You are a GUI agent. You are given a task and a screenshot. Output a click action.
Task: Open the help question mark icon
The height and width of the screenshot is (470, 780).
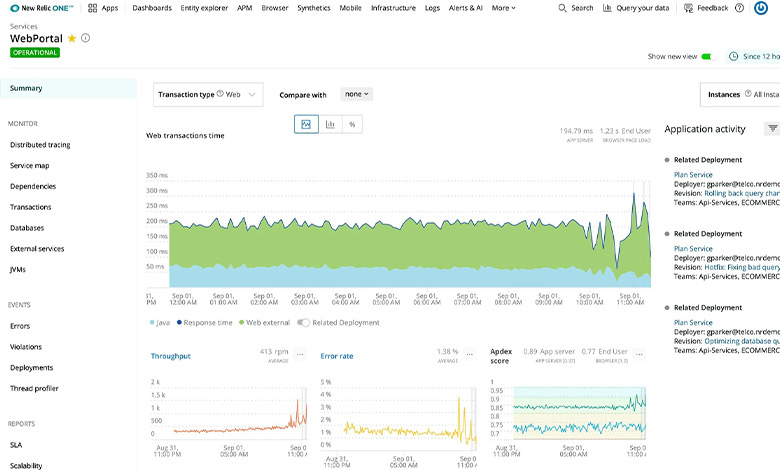coord(740,8)
